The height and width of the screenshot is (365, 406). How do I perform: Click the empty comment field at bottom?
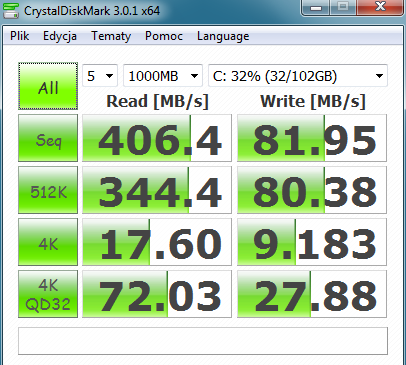203,341
